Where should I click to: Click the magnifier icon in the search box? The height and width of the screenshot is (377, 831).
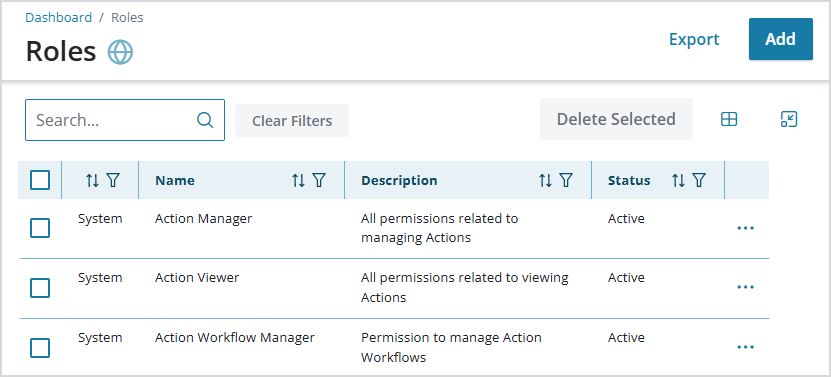point(205,120)
